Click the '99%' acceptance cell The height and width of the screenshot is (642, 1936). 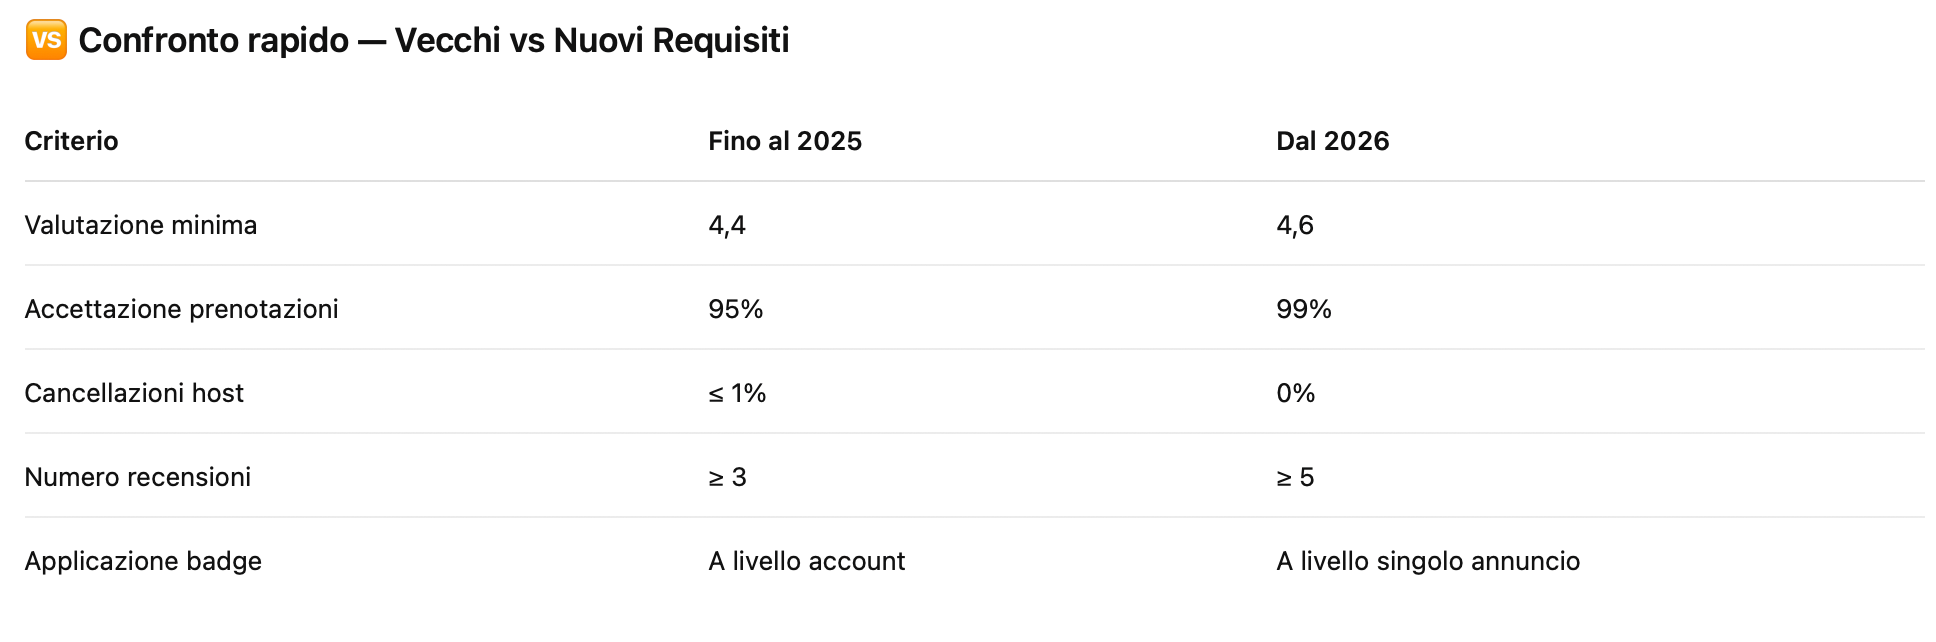1303,309
